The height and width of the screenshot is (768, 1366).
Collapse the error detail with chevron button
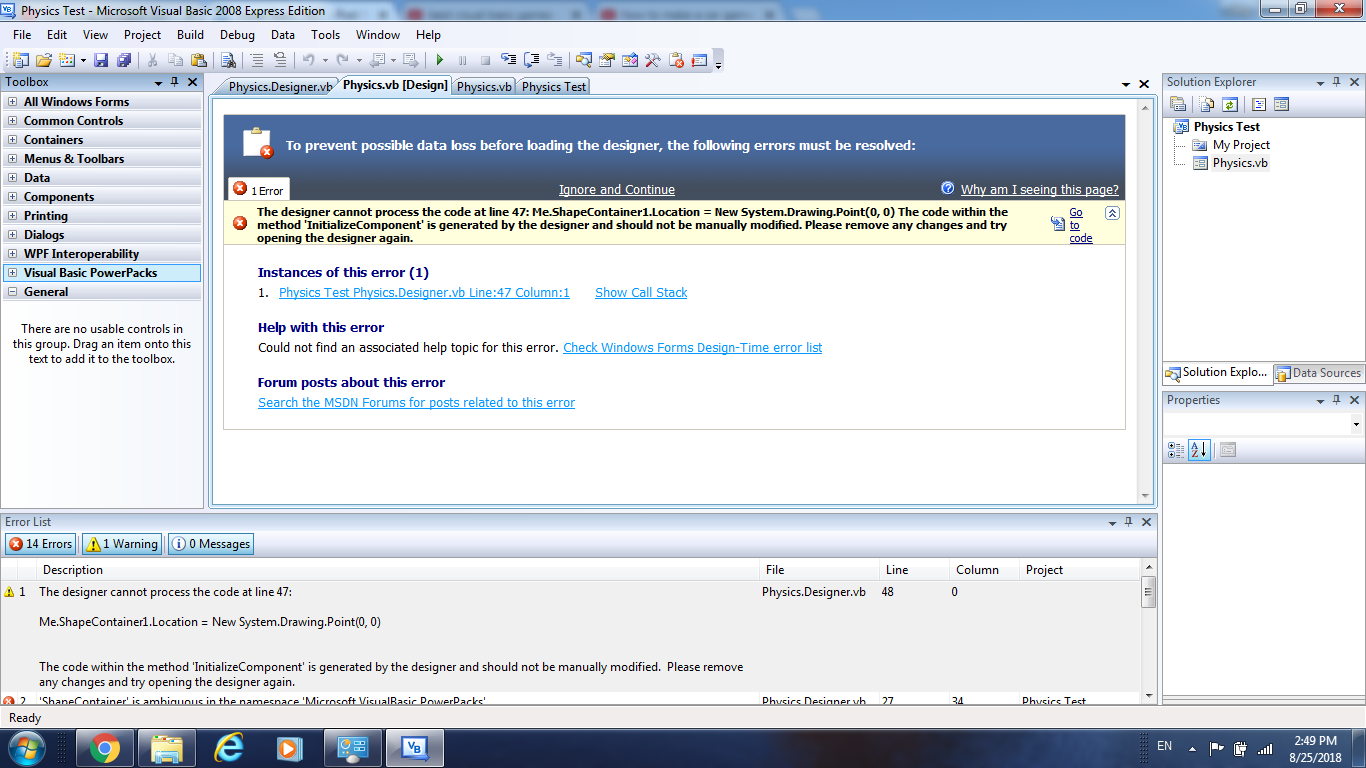(x=1112, y=213)
